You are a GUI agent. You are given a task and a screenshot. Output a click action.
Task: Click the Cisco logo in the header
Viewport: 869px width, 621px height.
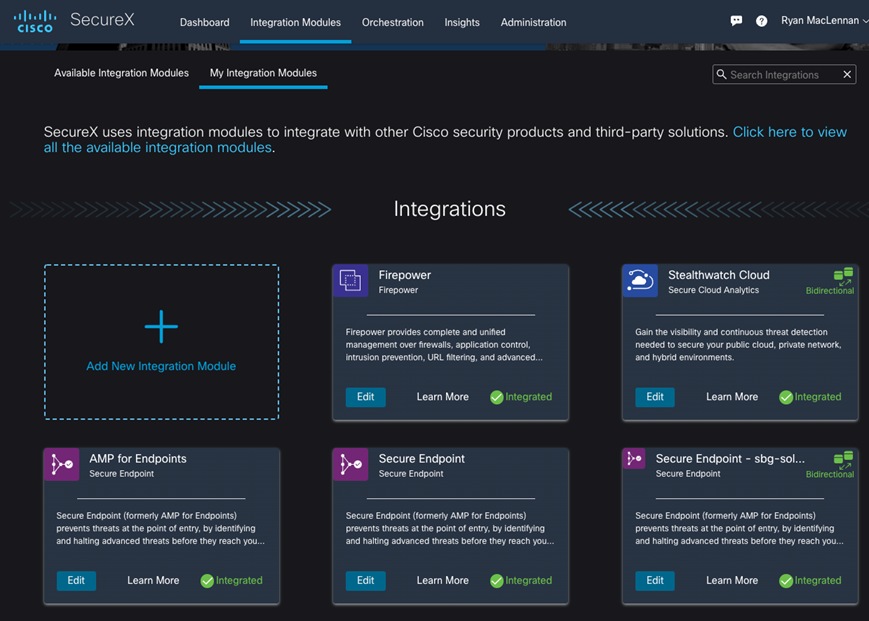click(35, 21)
